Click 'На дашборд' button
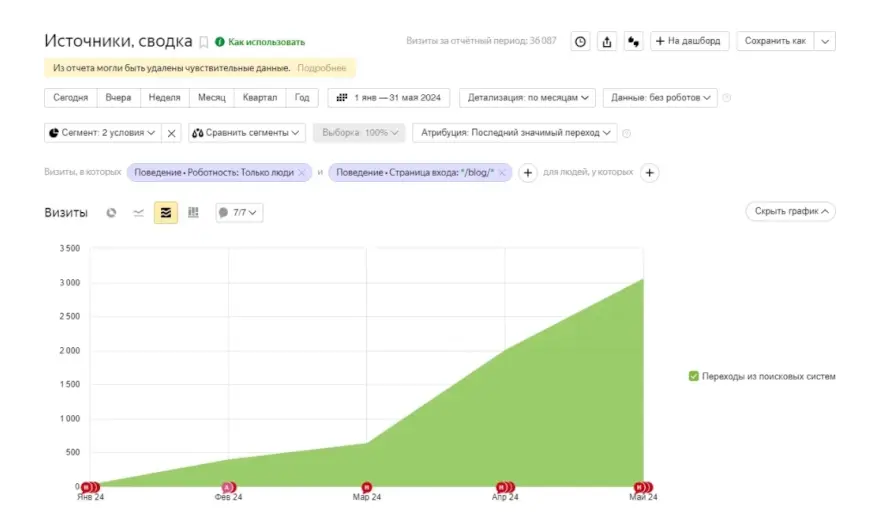Viewport: 880px width, 532px height. [x=690, y=41]
